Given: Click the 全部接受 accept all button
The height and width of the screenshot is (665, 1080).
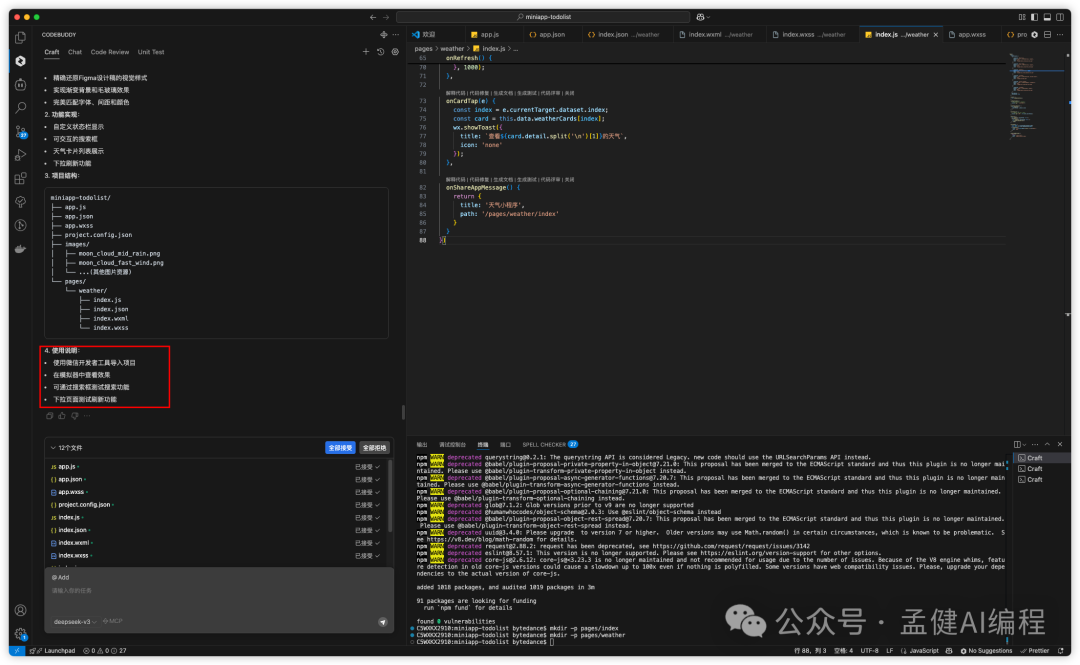Looking at the screenshot, I should (340, 448).
